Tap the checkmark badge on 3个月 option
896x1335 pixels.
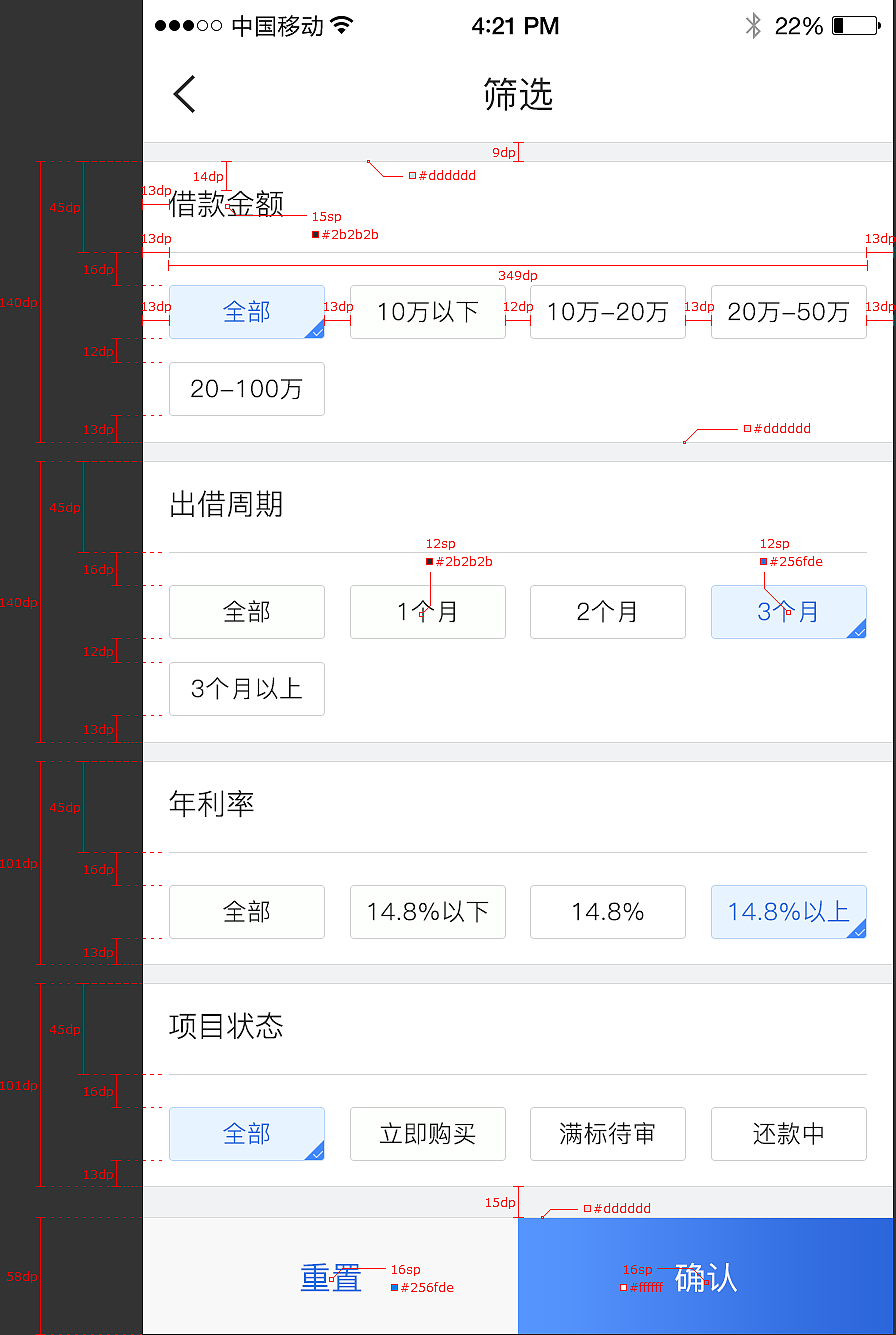click(x=857, y=631)
